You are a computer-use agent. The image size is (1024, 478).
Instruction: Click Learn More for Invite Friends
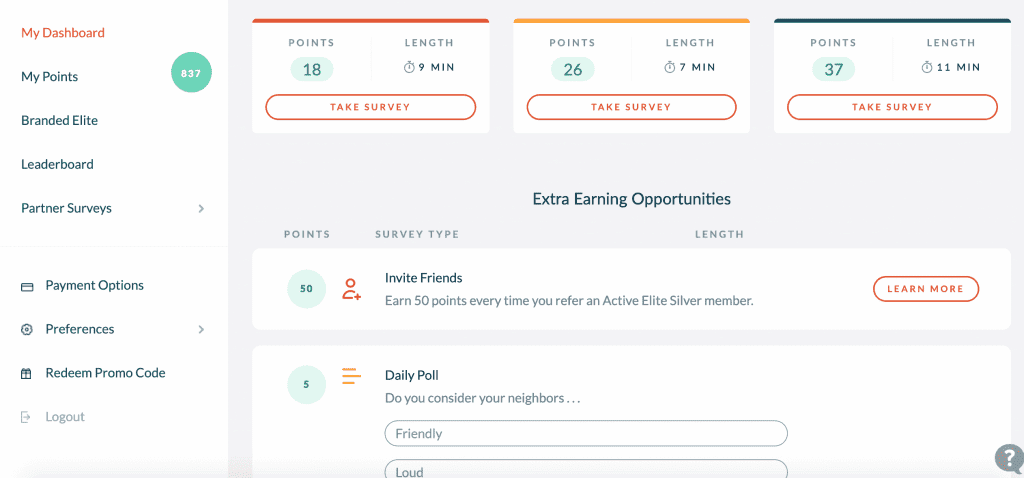pyautogui.click(x=926, y=289)
